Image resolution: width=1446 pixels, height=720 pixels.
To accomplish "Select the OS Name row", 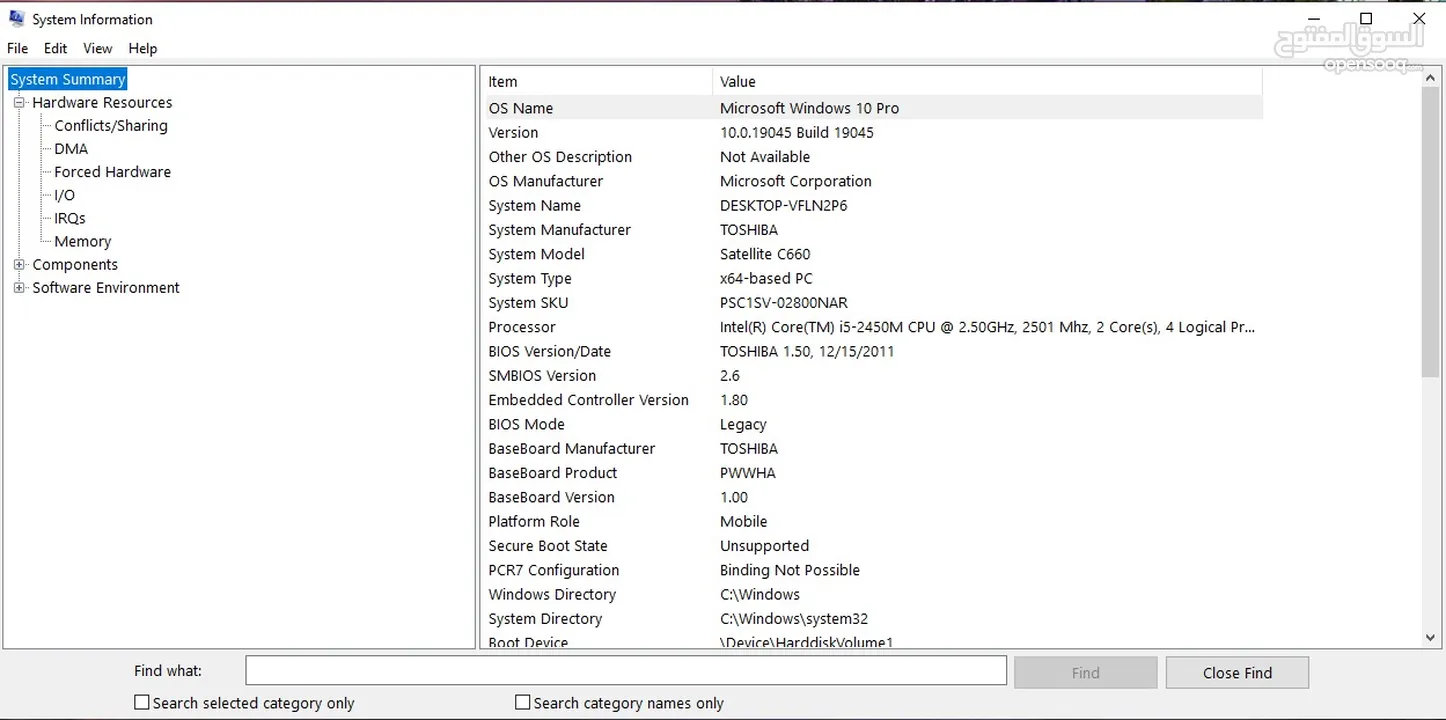I will point(872,108).
